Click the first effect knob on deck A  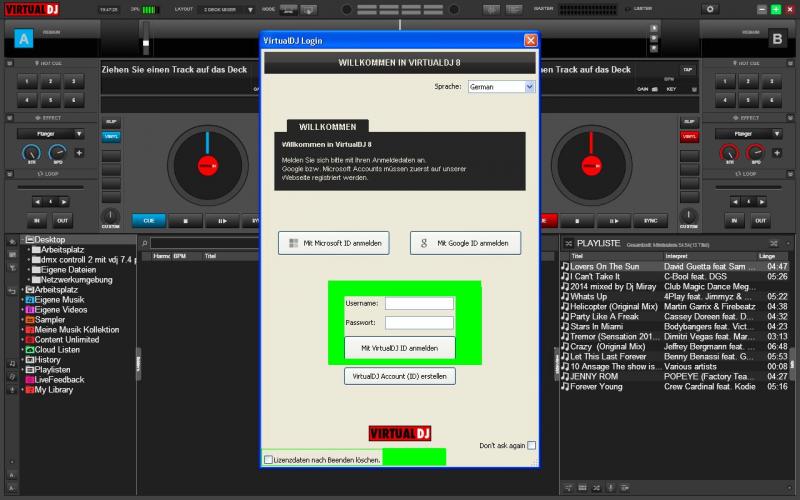tap(32, 153)
